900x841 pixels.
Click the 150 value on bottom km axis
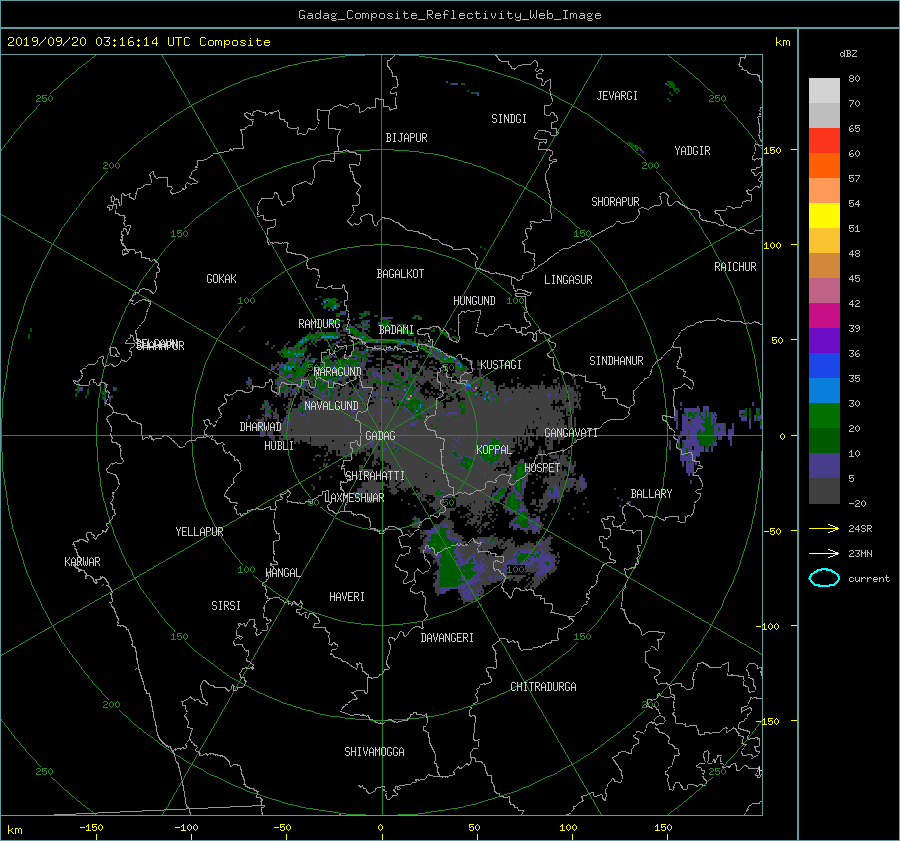[663, 828]
